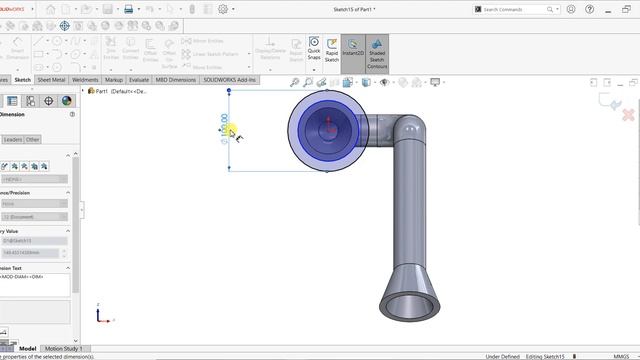This screenshot has width=640, height=360.
Task: Click the View Settings monitor icon
Action: pyautogui.click(x=435, y=82)
